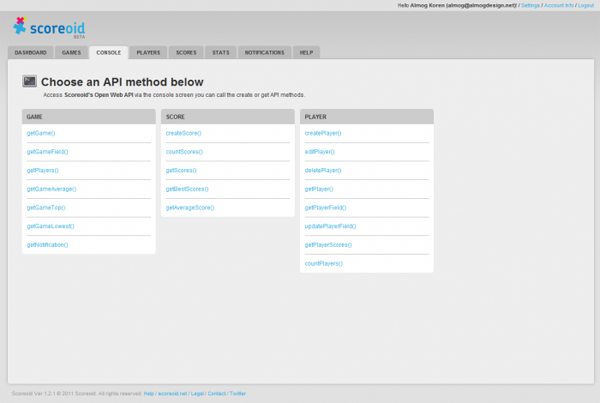The width and height of the screenshot is (600, 403).
Task: Choose the getGame() API method
Action: (41, 132)
